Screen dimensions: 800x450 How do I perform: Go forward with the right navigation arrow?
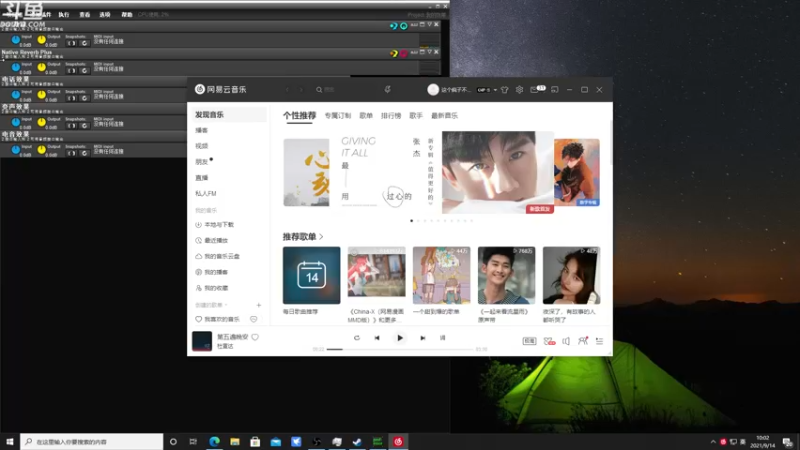(x=301, y=90)
